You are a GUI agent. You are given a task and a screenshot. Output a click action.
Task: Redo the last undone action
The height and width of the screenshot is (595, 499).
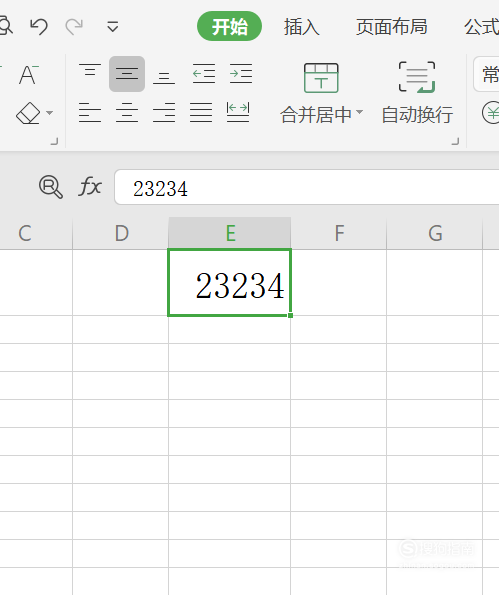coord(74,27)
